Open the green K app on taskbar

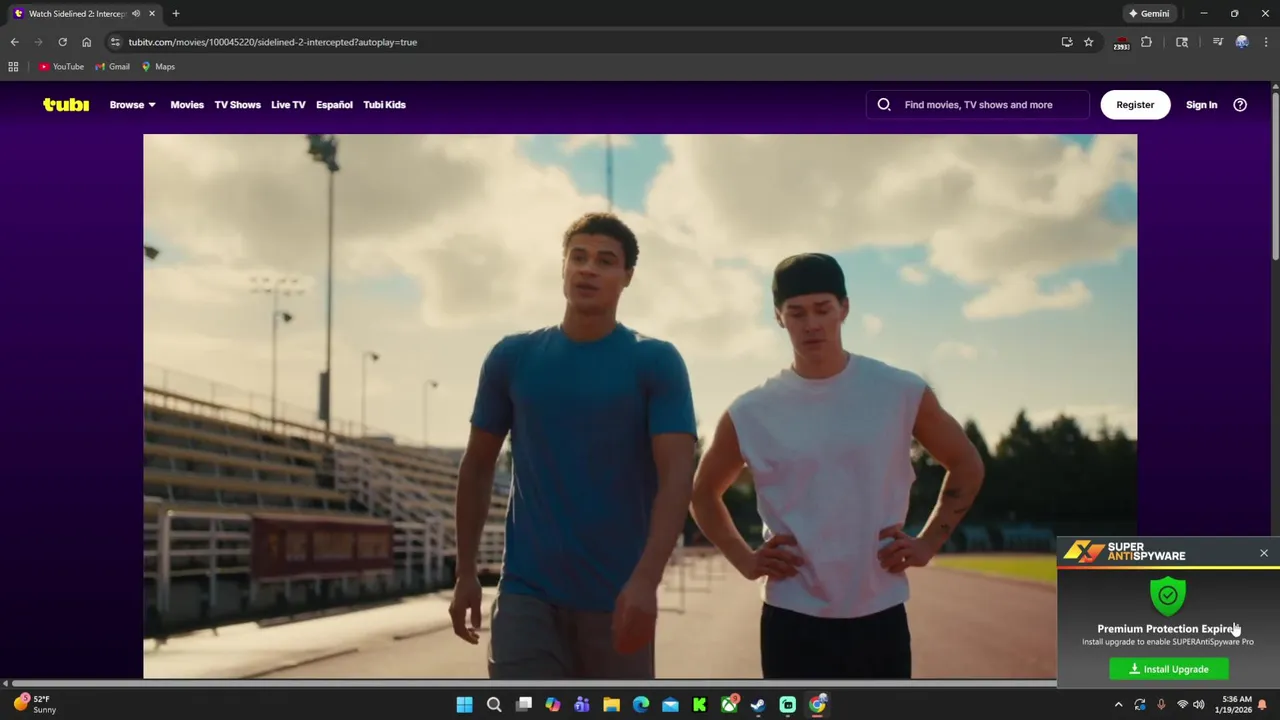pyautogui.click(x=699, y=705)
